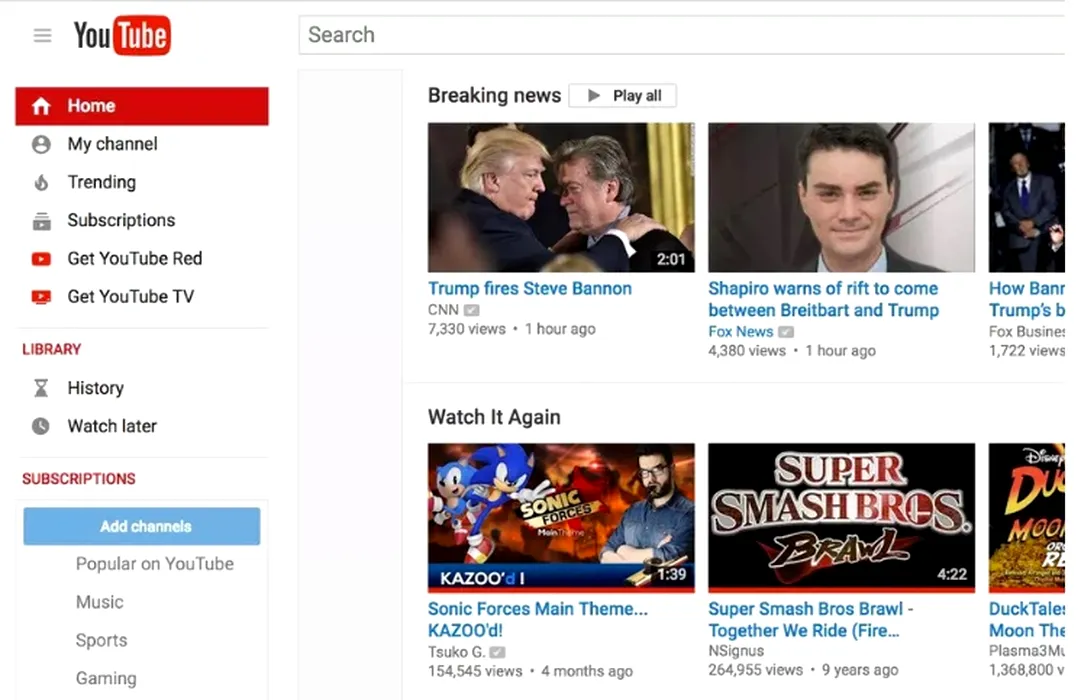The width and height of the screenshot is (1081, 700).
Task: Click the Trending flame icon
Action: 41,183
